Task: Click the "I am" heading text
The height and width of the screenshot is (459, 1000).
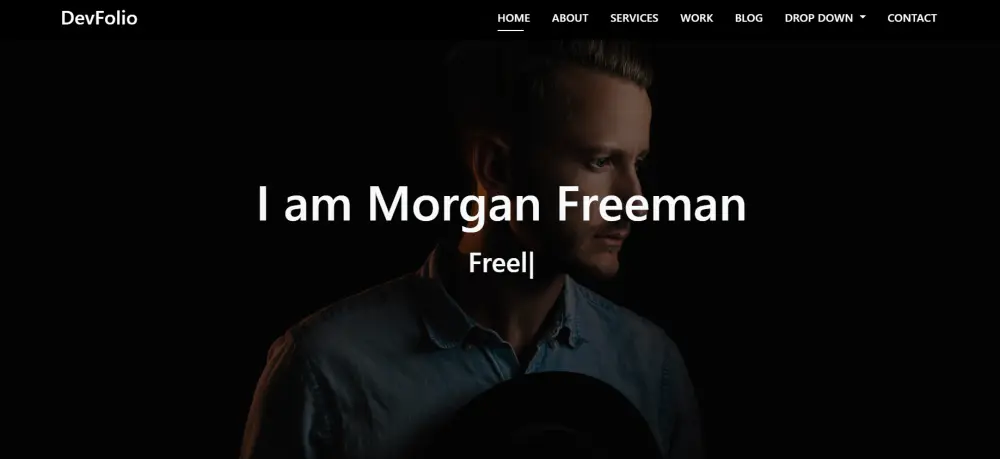Action: 304,204
